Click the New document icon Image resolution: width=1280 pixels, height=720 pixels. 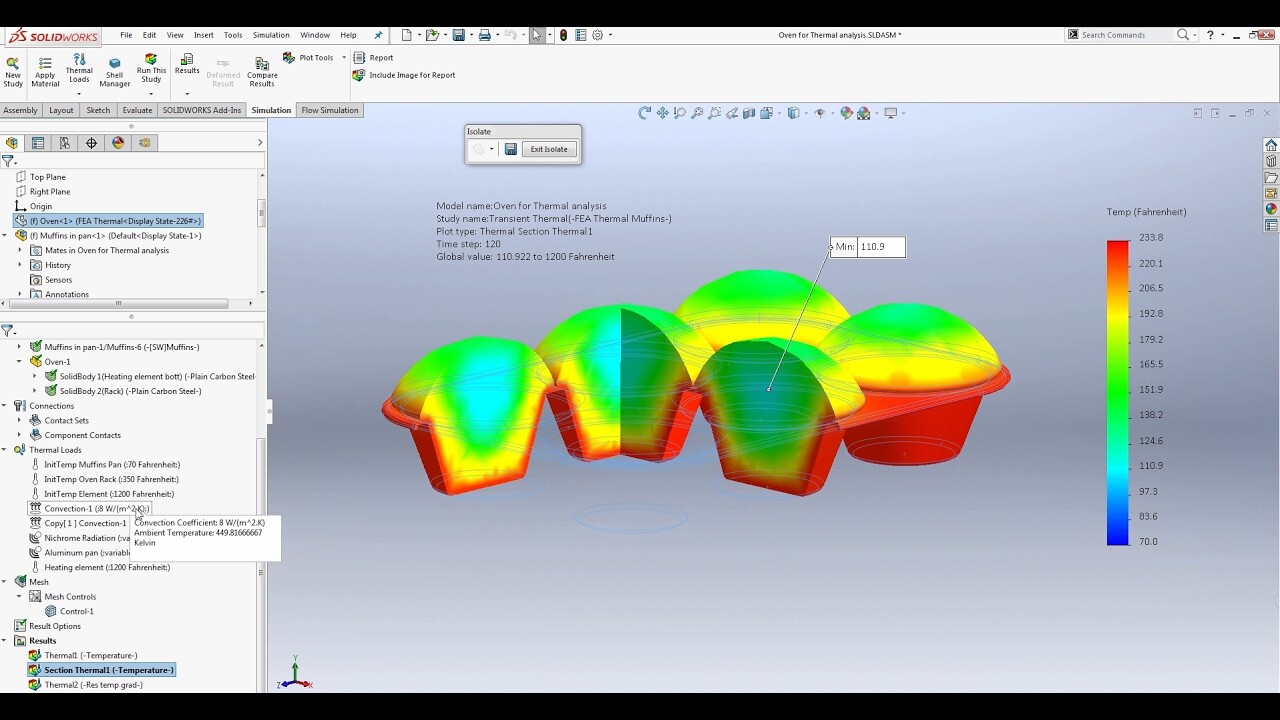(x=406, y=35)
